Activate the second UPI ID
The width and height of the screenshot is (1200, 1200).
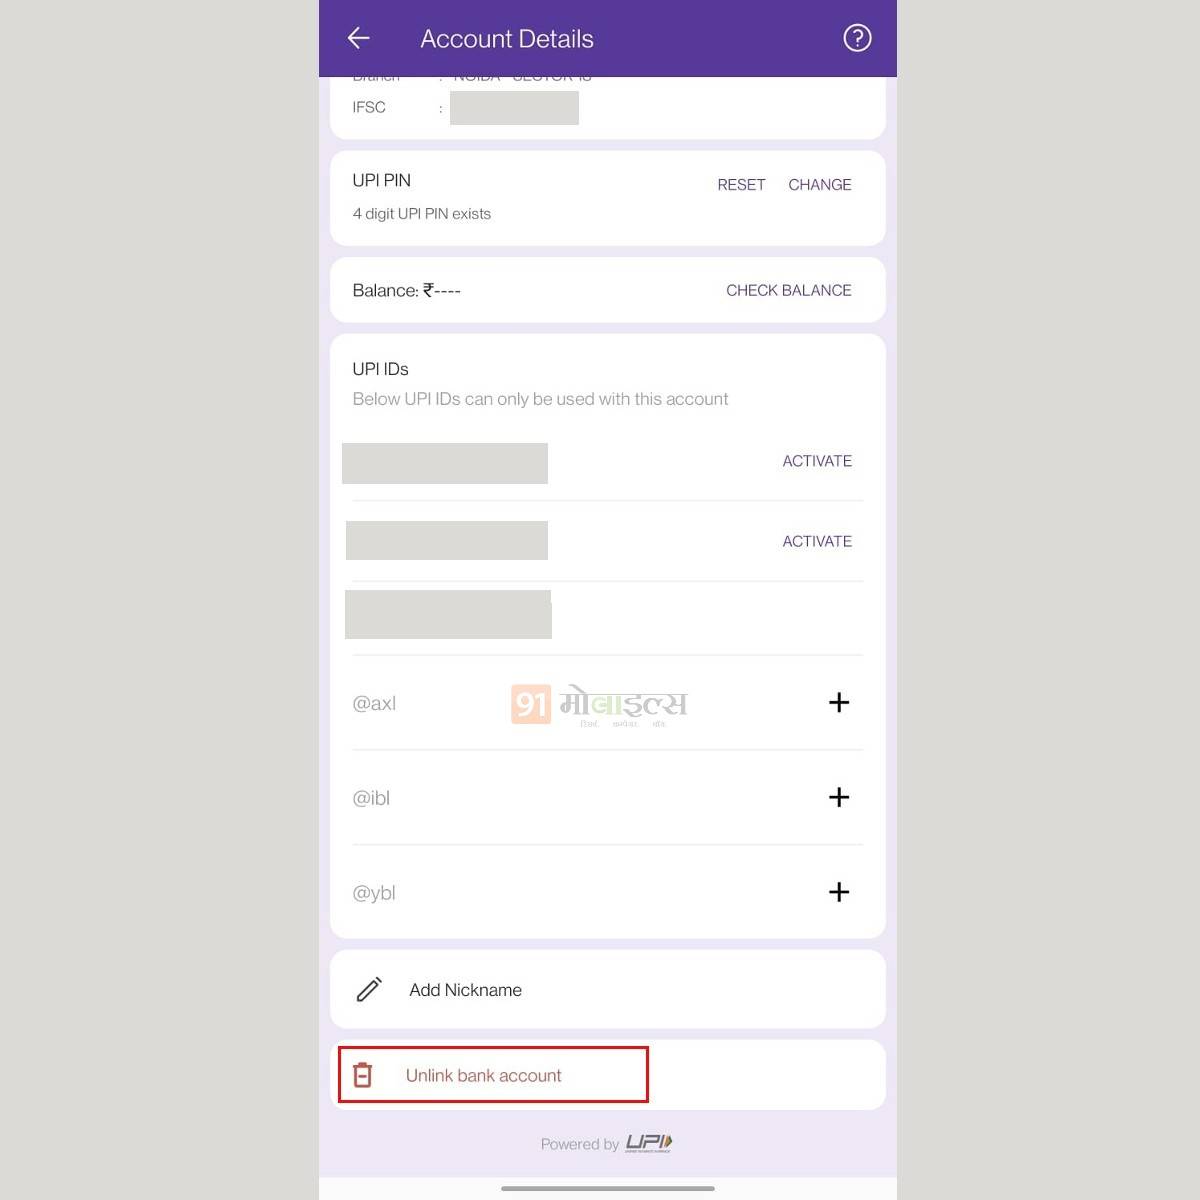817,541
